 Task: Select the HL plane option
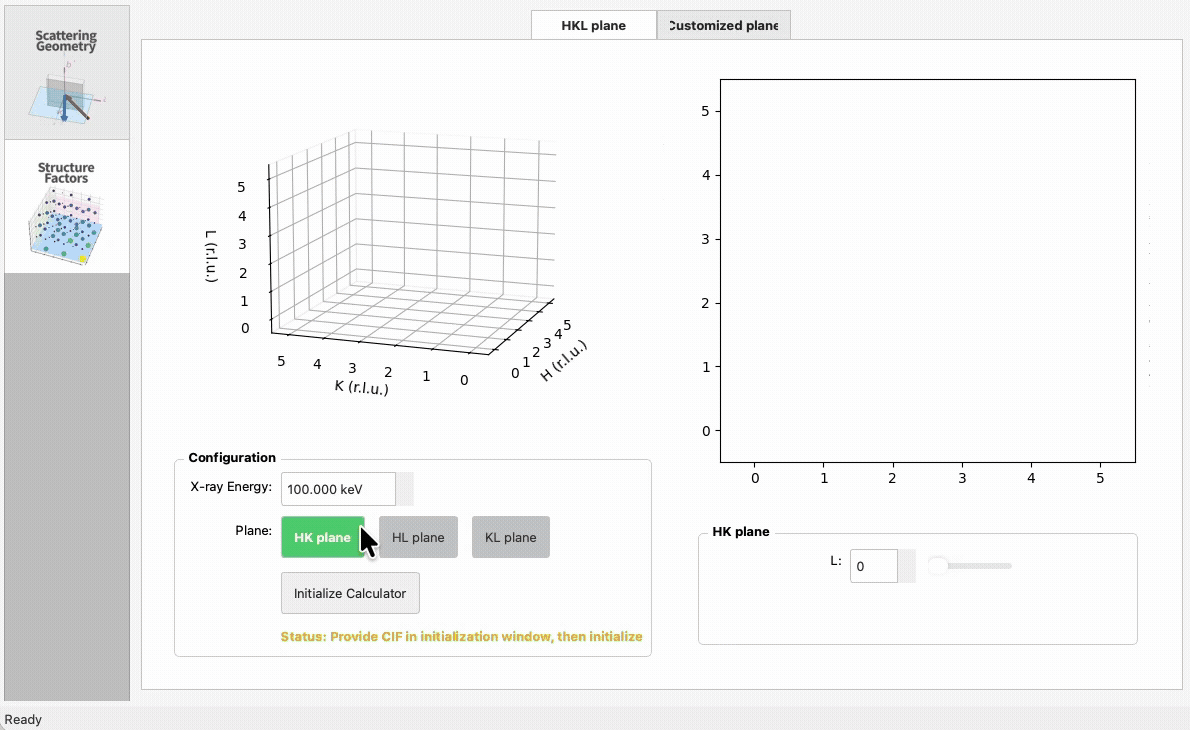click(417, 537)
